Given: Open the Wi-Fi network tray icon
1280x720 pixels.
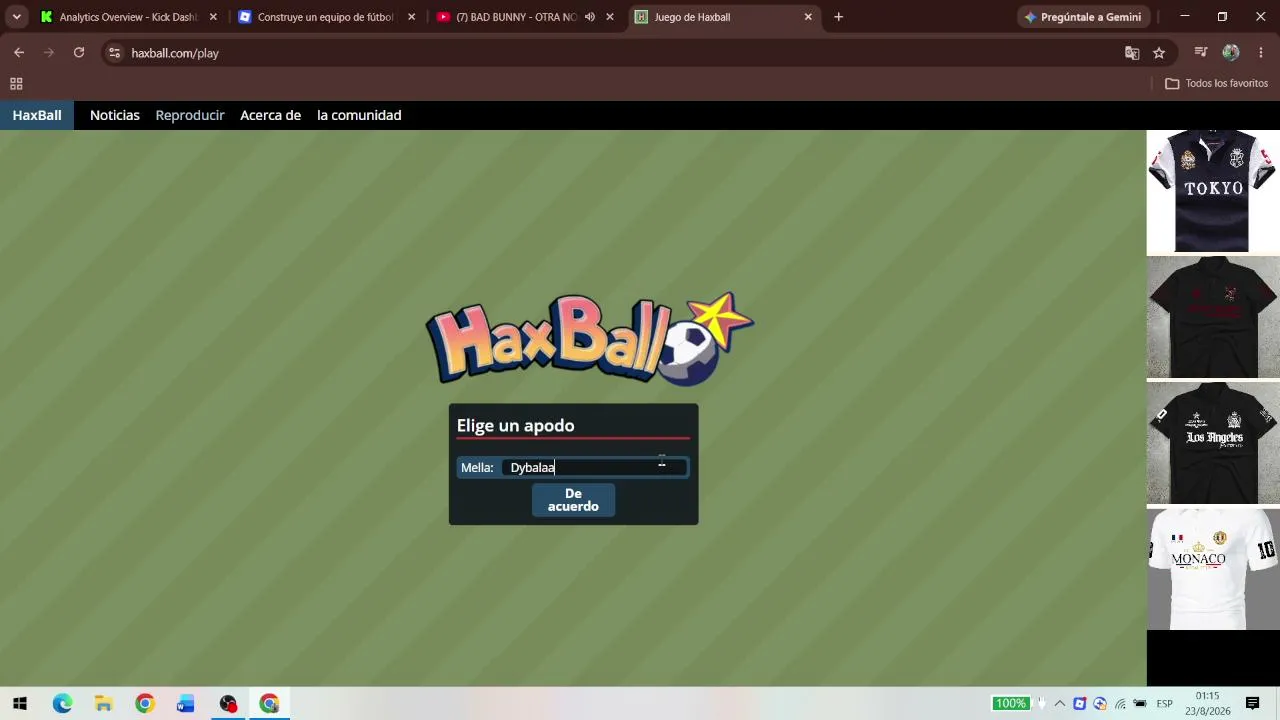Looking at the screenshot, I should [x=1120, y=704].
